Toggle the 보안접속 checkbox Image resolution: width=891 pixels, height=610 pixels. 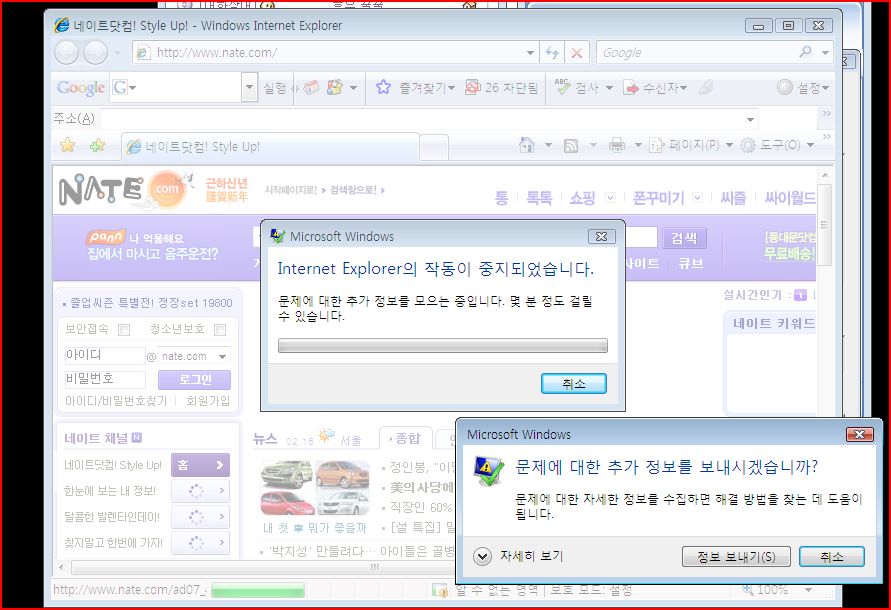[x=124, y=330]
